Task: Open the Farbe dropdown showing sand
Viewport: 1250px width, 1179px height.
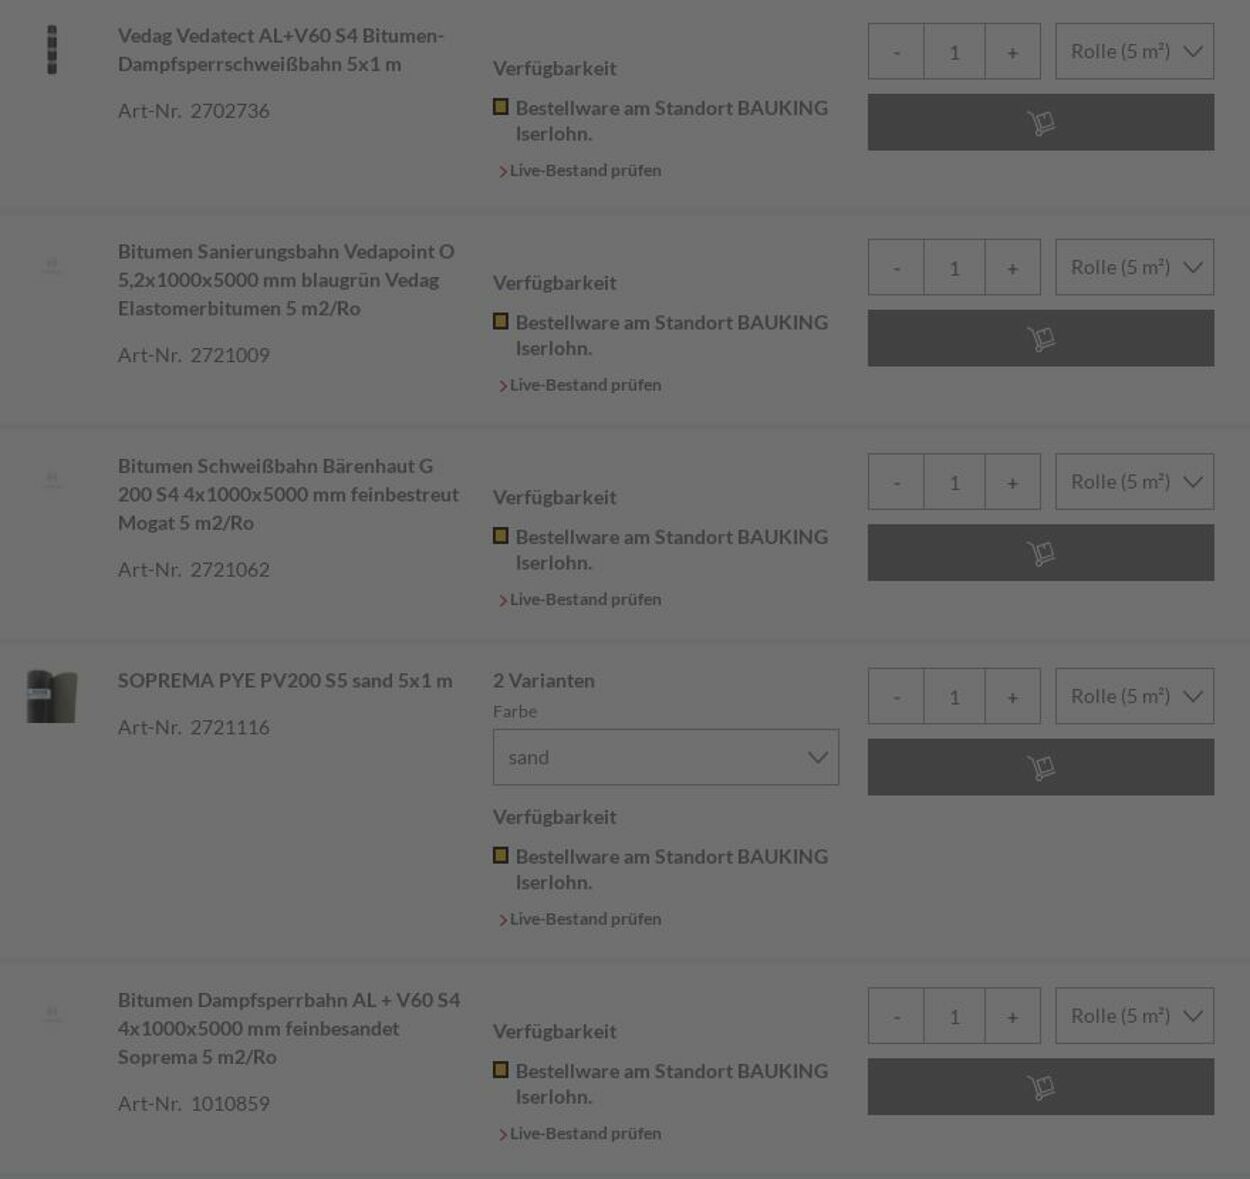Action: point(666,757)
